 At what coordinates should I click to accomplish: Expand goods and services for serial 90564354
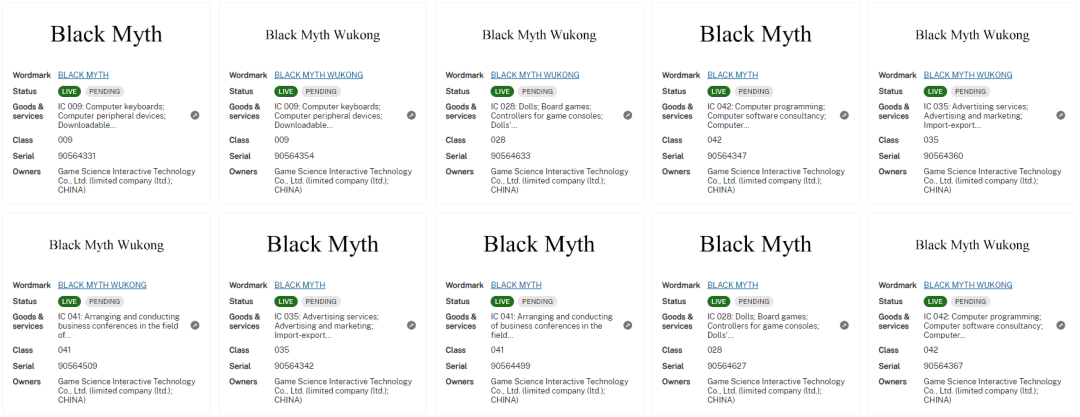pyautogui.click(x=411, y=116)
